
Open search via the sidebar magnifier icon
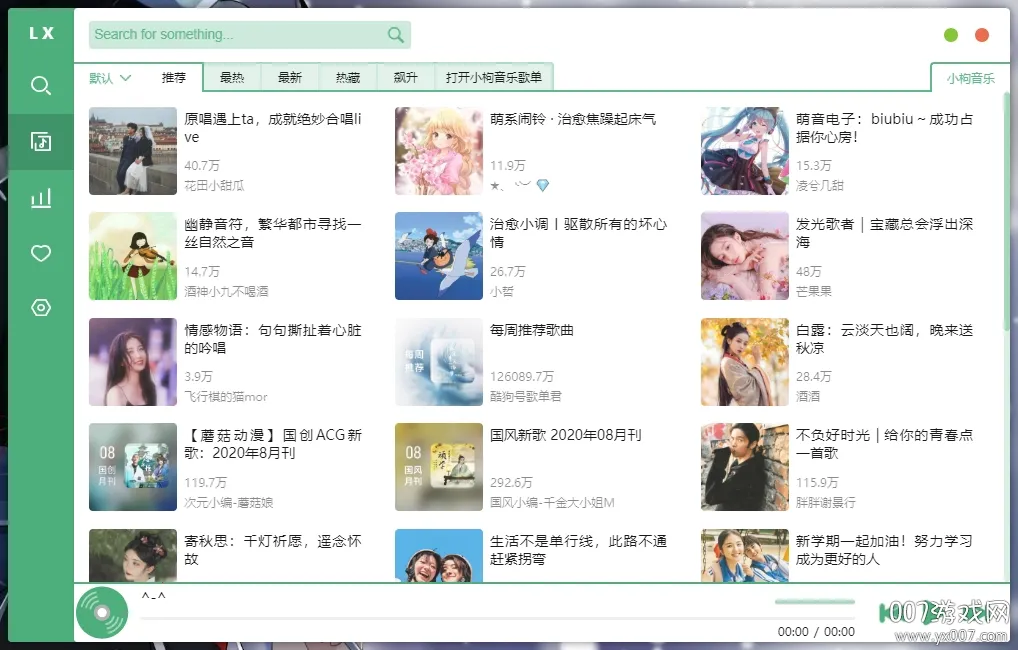[x=40, y=85]
